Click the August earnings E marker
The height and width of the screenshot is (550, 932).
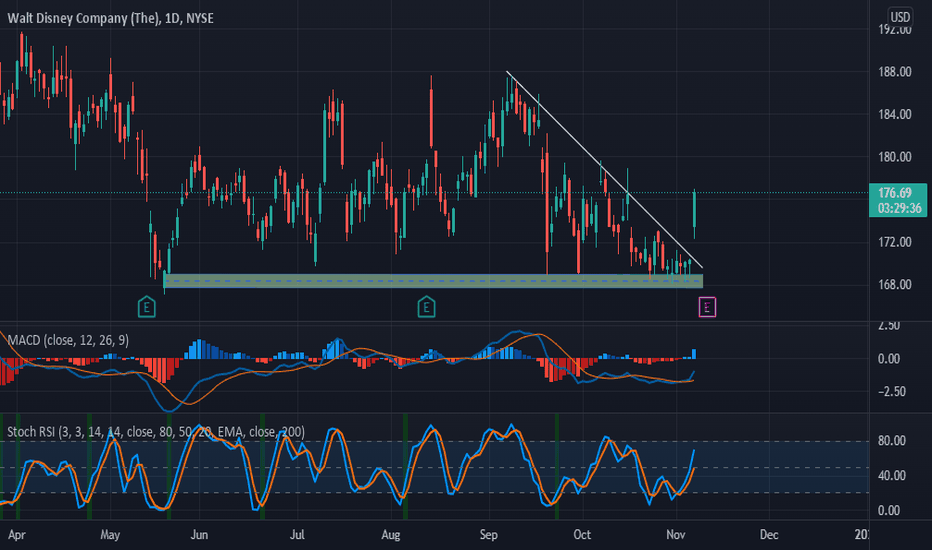[x=426, y=307]
